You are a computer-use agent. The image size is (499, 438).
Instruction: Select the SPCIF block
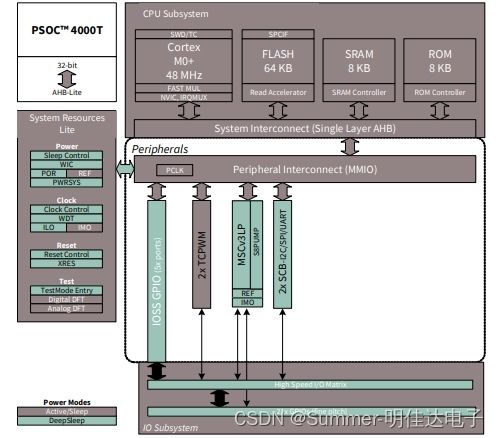[x=278, y=34]
